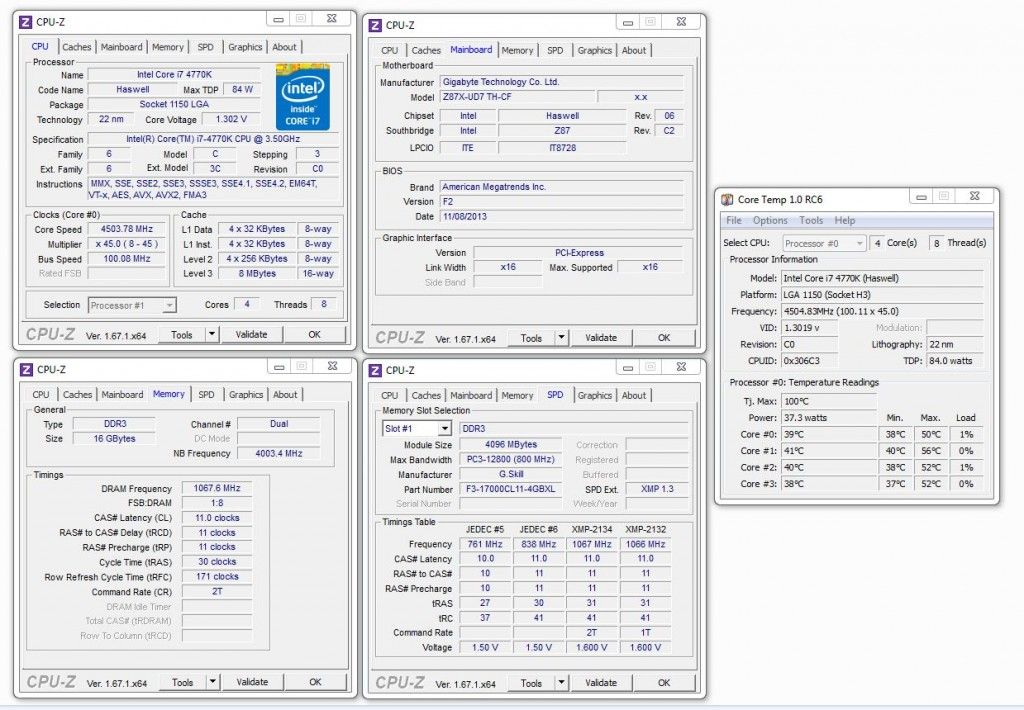This screenshot has height=710, width=1024.
Task: Open the Tools arrow in the Processor window
Action: 212,334
